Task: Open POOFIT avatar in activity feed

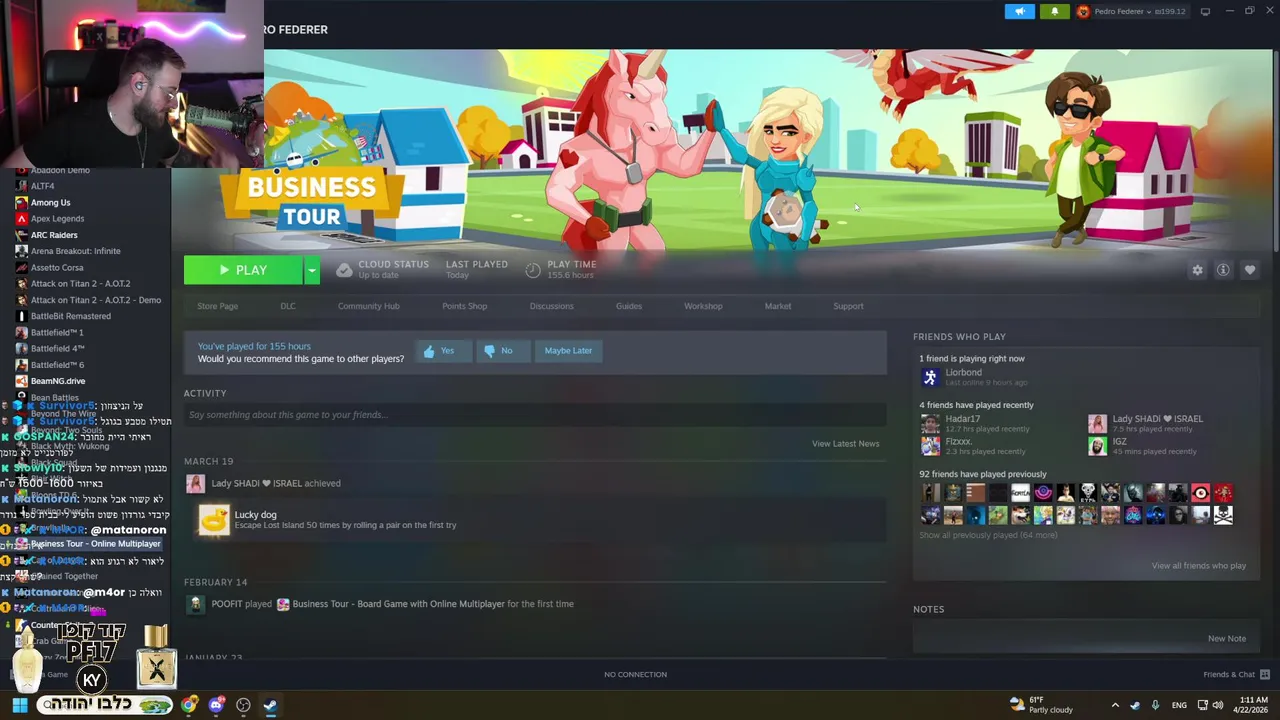Action: (x=195, y=604)
